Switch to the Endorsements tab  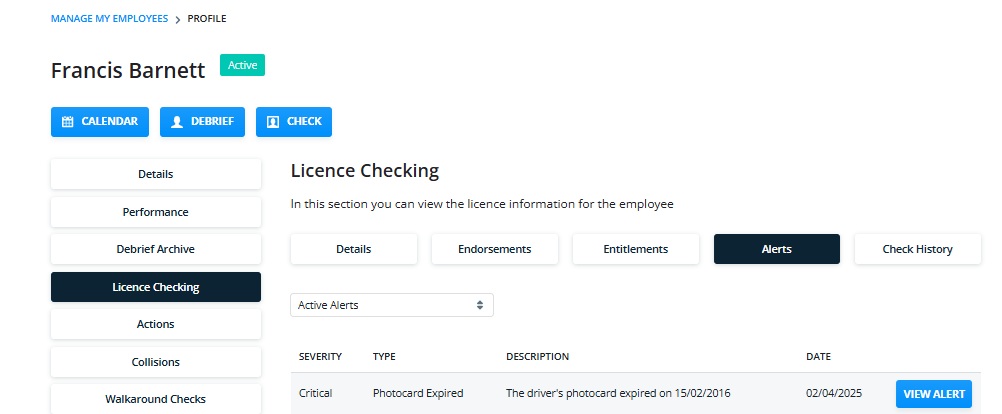[x=495, y=249]
